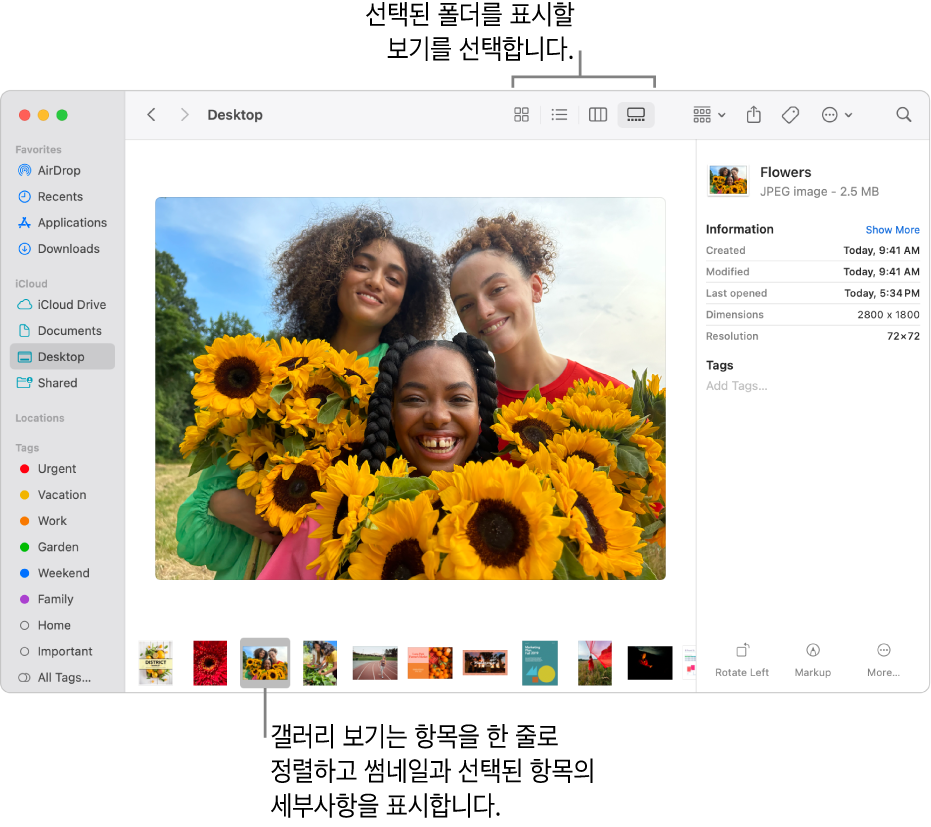Select the orange fruit thumbnail
The width and height of the screenshot is (931, 827).
pos(430,663)
